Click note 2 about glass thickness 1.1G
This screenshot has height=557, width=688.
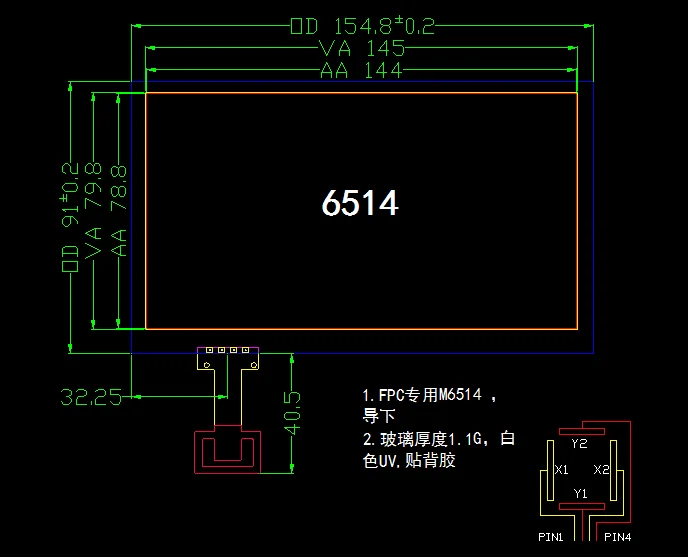pos(439,449)
